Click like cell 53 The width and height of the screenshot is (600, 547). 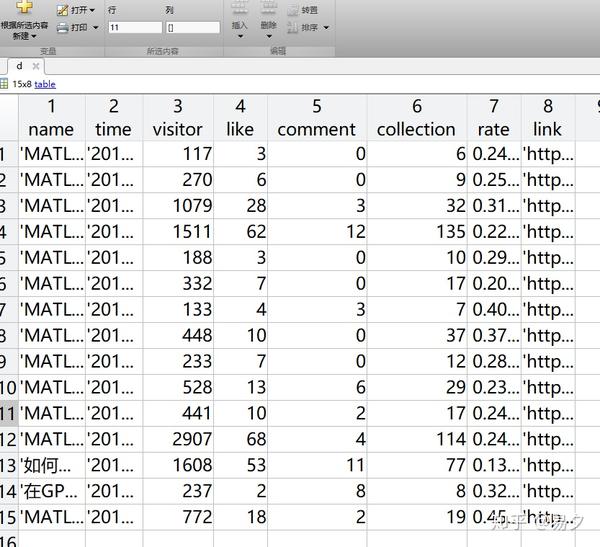[240, 465]
